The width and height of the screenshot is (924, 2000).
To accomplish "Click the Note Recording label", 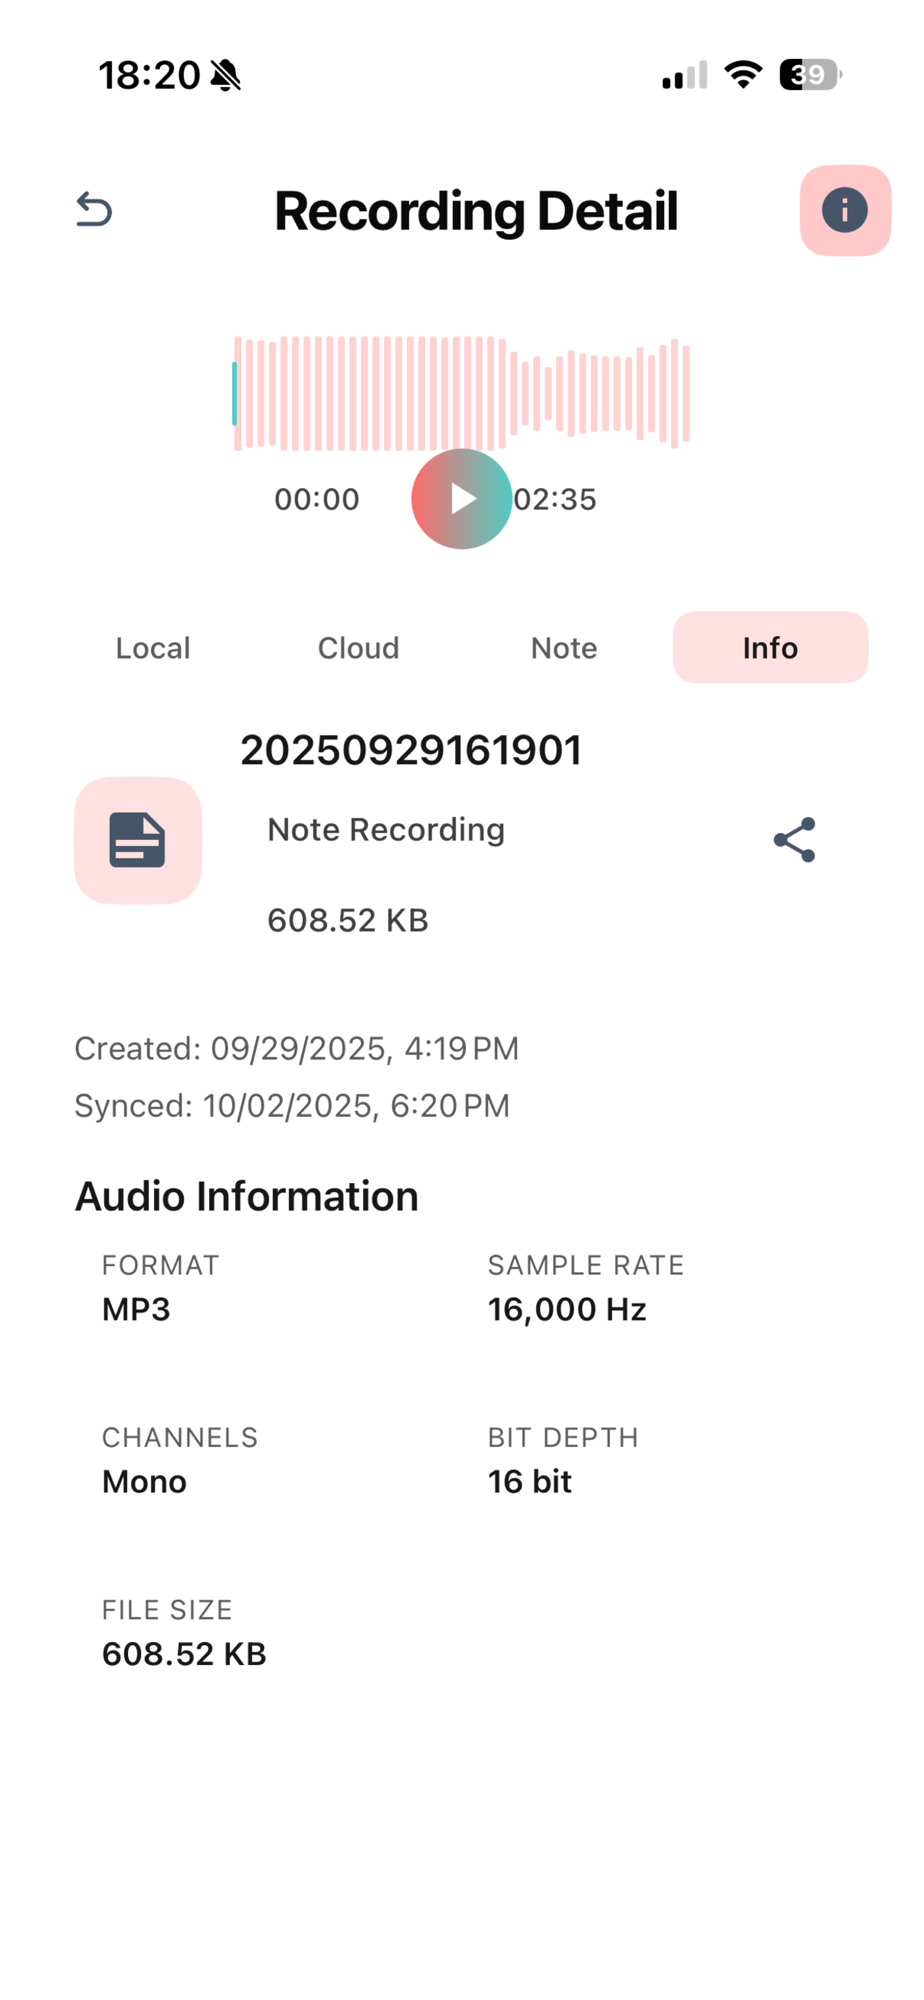I will [x=386, y=830].
